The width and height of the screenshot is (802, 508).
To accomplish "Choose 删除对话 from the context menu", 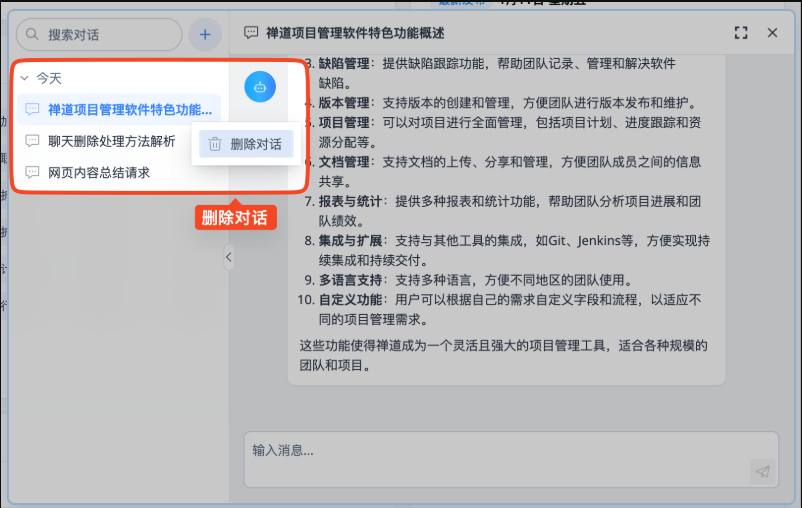I will (246, 144).
